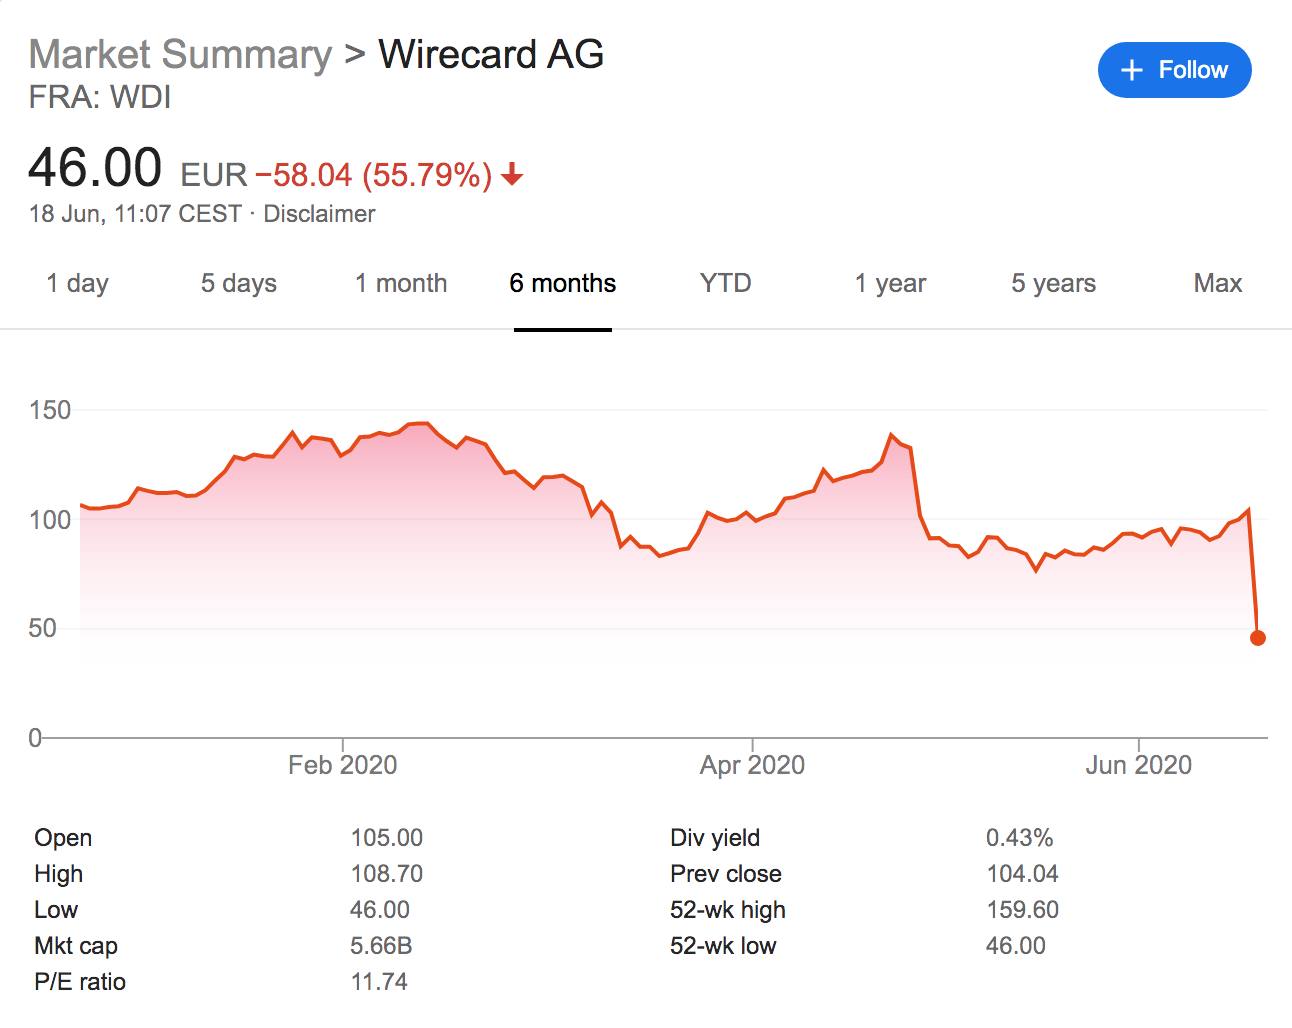Select the 5 days time range tab
This screenshot has height=1028, width=1292.
click(238, 284)
